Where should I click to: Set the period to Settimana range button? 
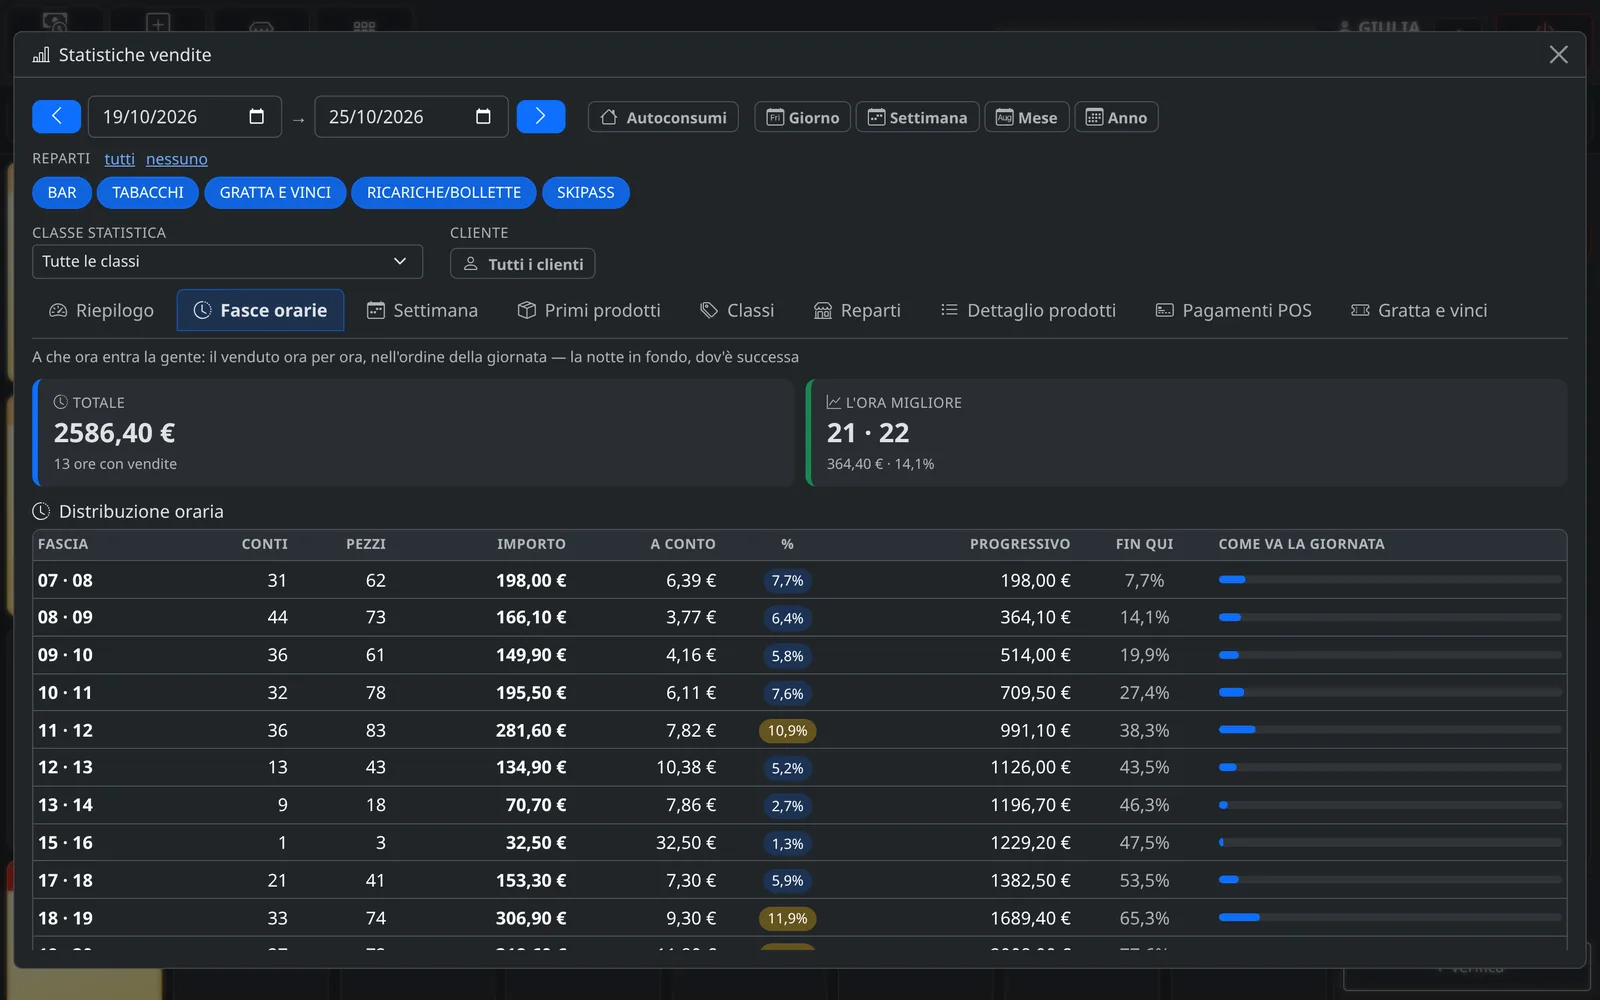click(x=917, y=117)
